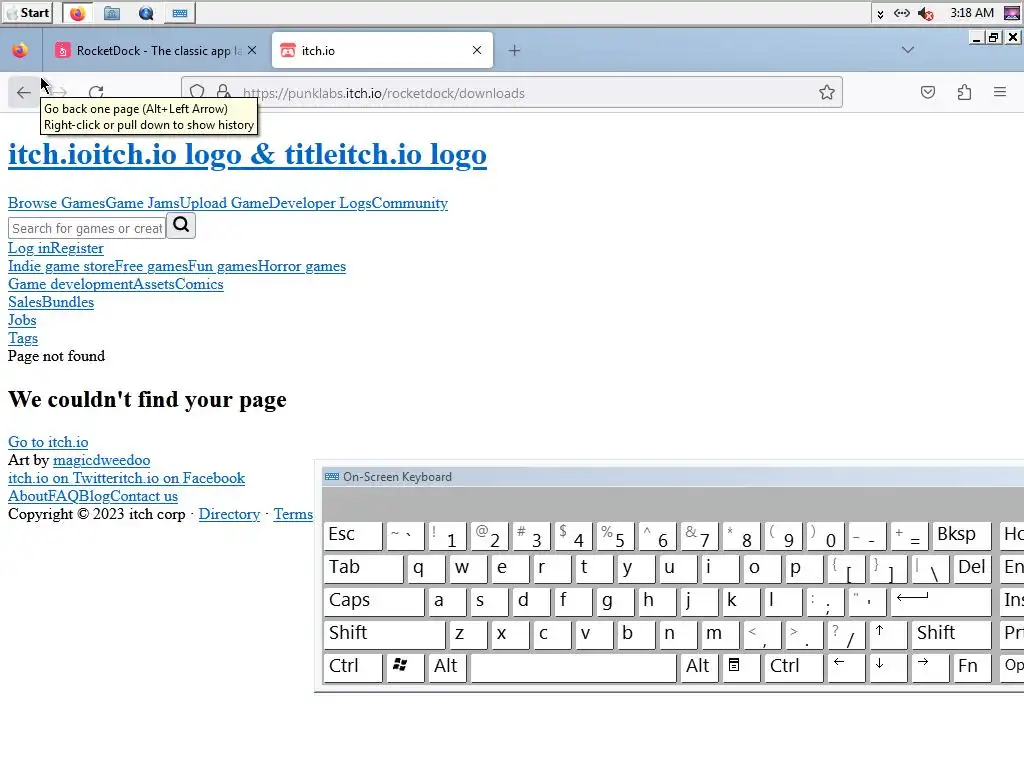Toggle the Fn key on On-Screen Keyboard
Image resolution: width=1024 pixels, height=768 pixels.
tap(972, 667)
